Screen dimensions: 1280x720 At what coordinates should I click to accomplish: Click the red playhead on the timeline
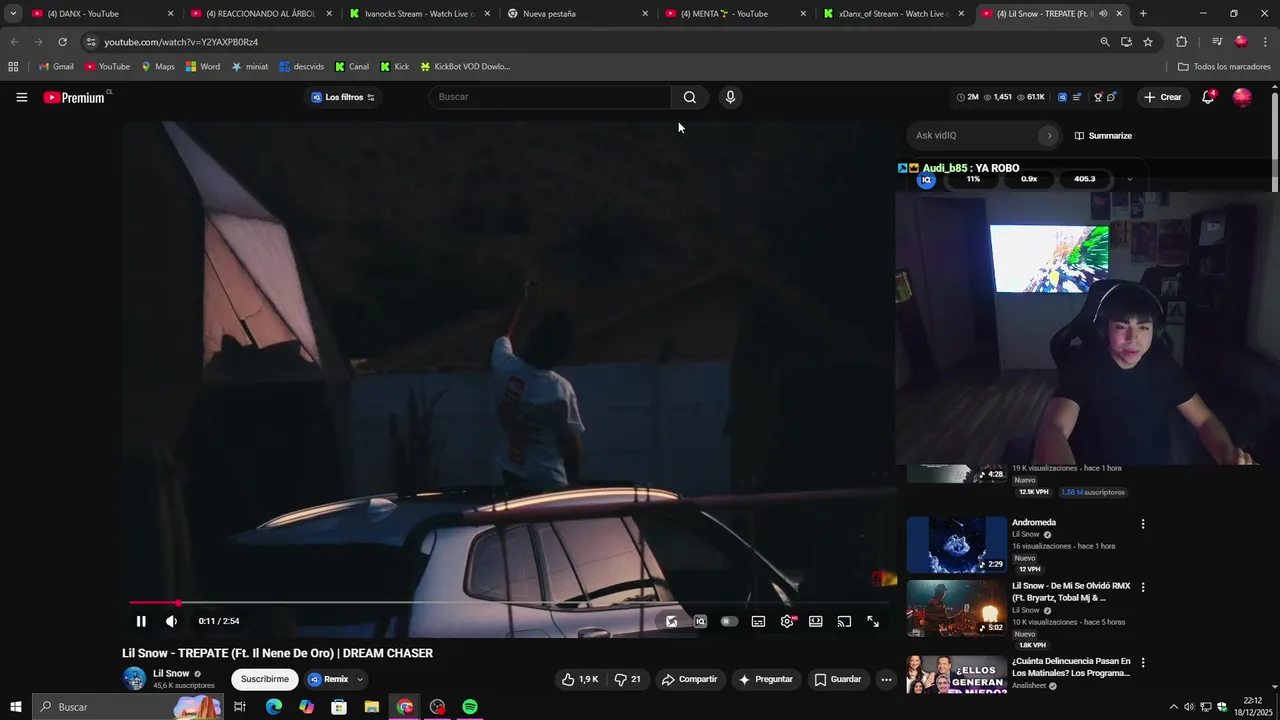(178, 603)
